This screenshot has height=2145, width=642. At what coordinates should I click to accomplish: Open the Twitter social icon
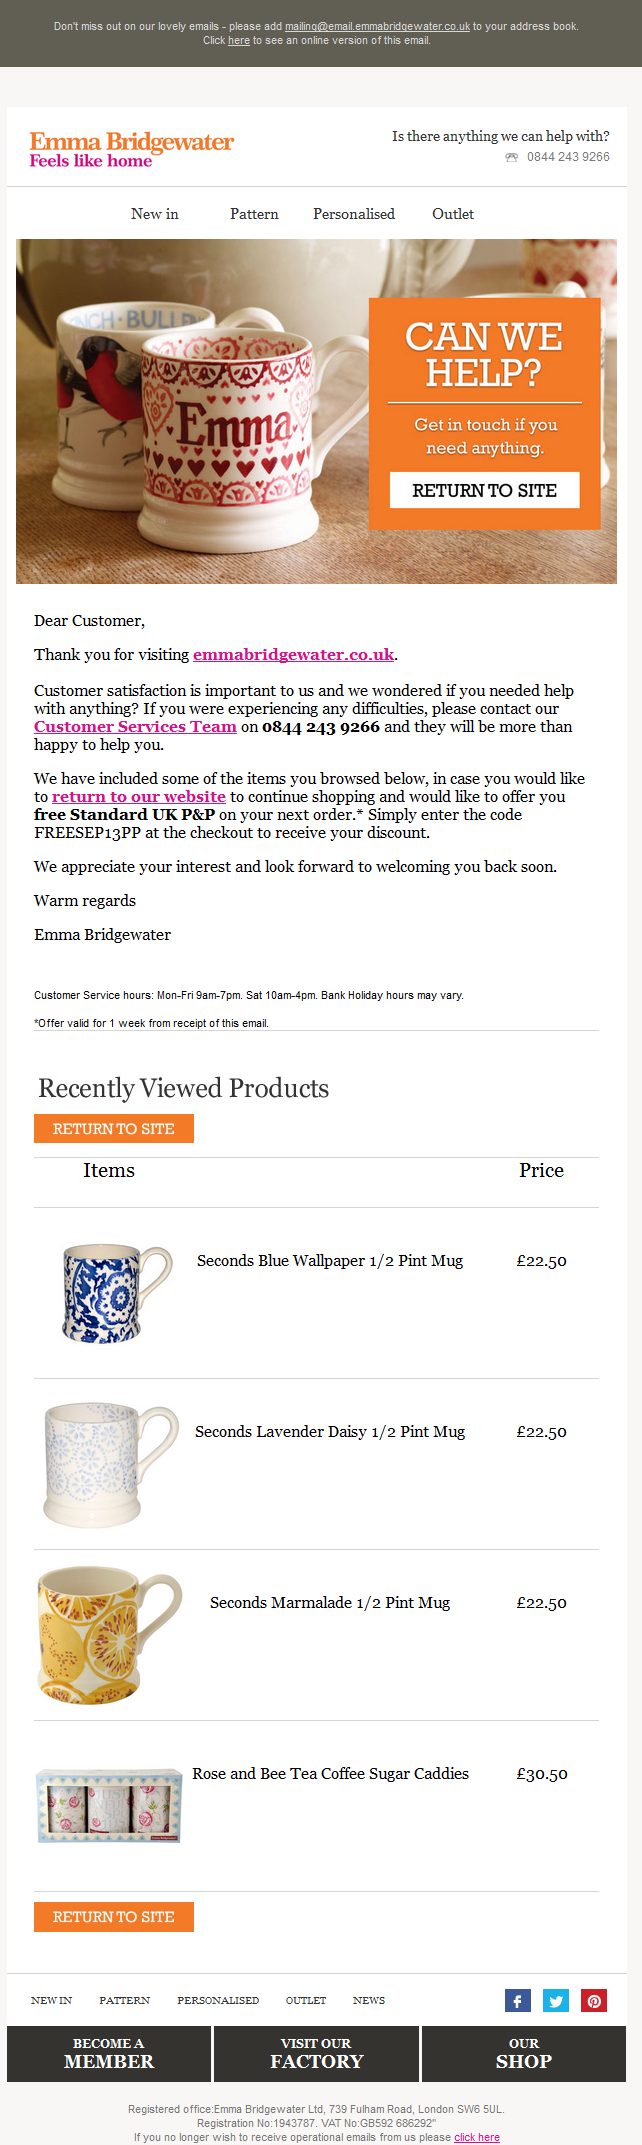pyautogui.click(x=556, y=2000)
